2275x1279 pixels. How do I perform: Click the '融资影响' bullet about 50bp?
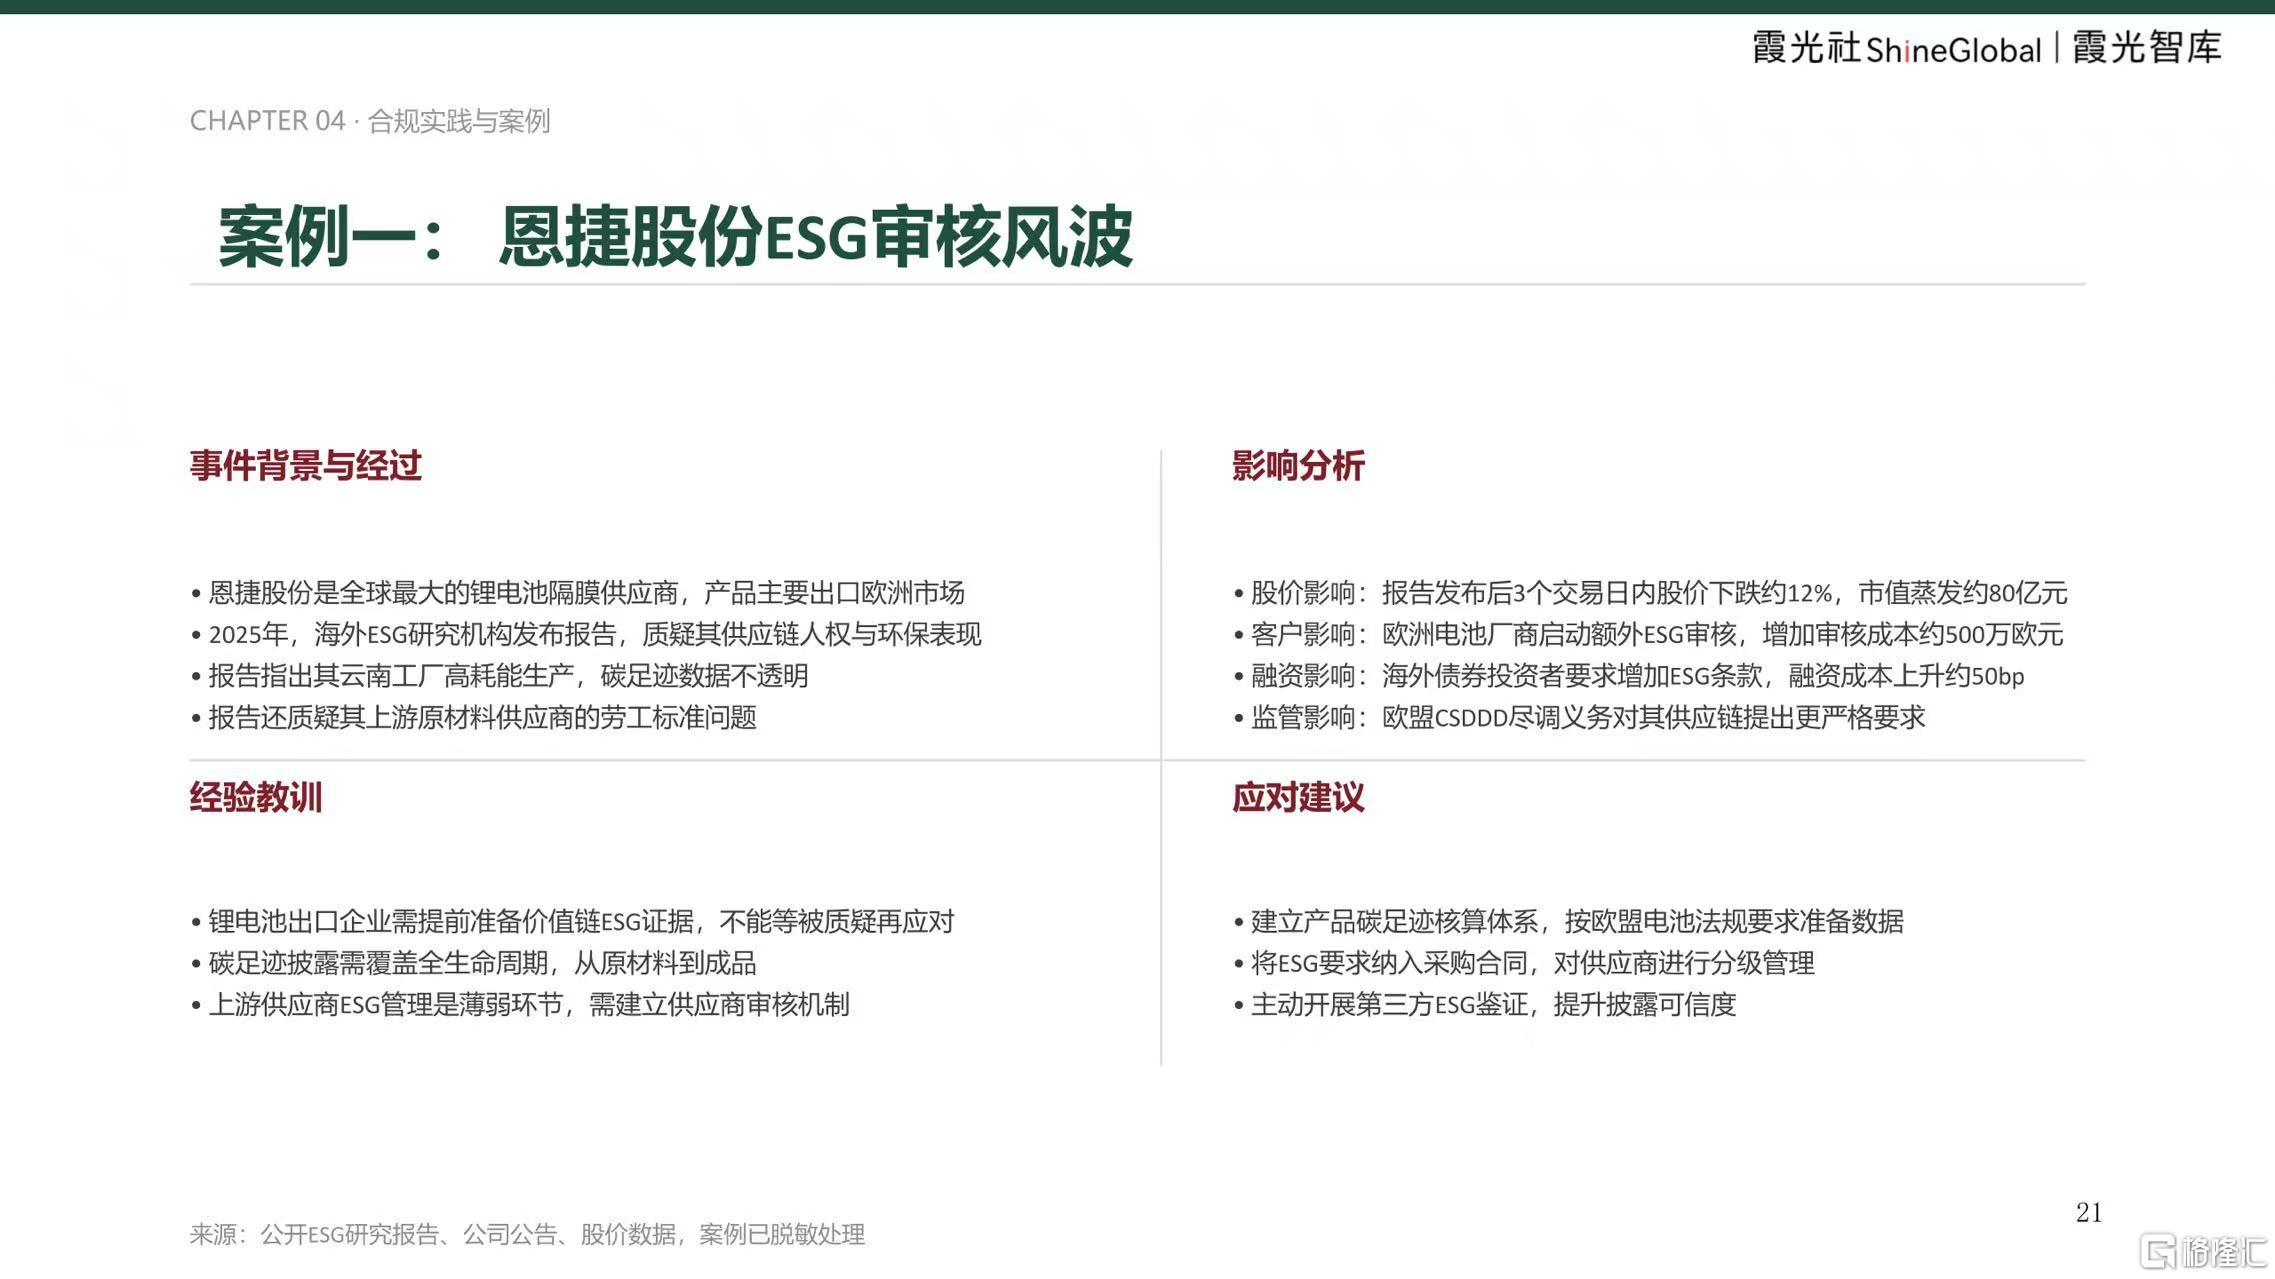(1628, 676)
